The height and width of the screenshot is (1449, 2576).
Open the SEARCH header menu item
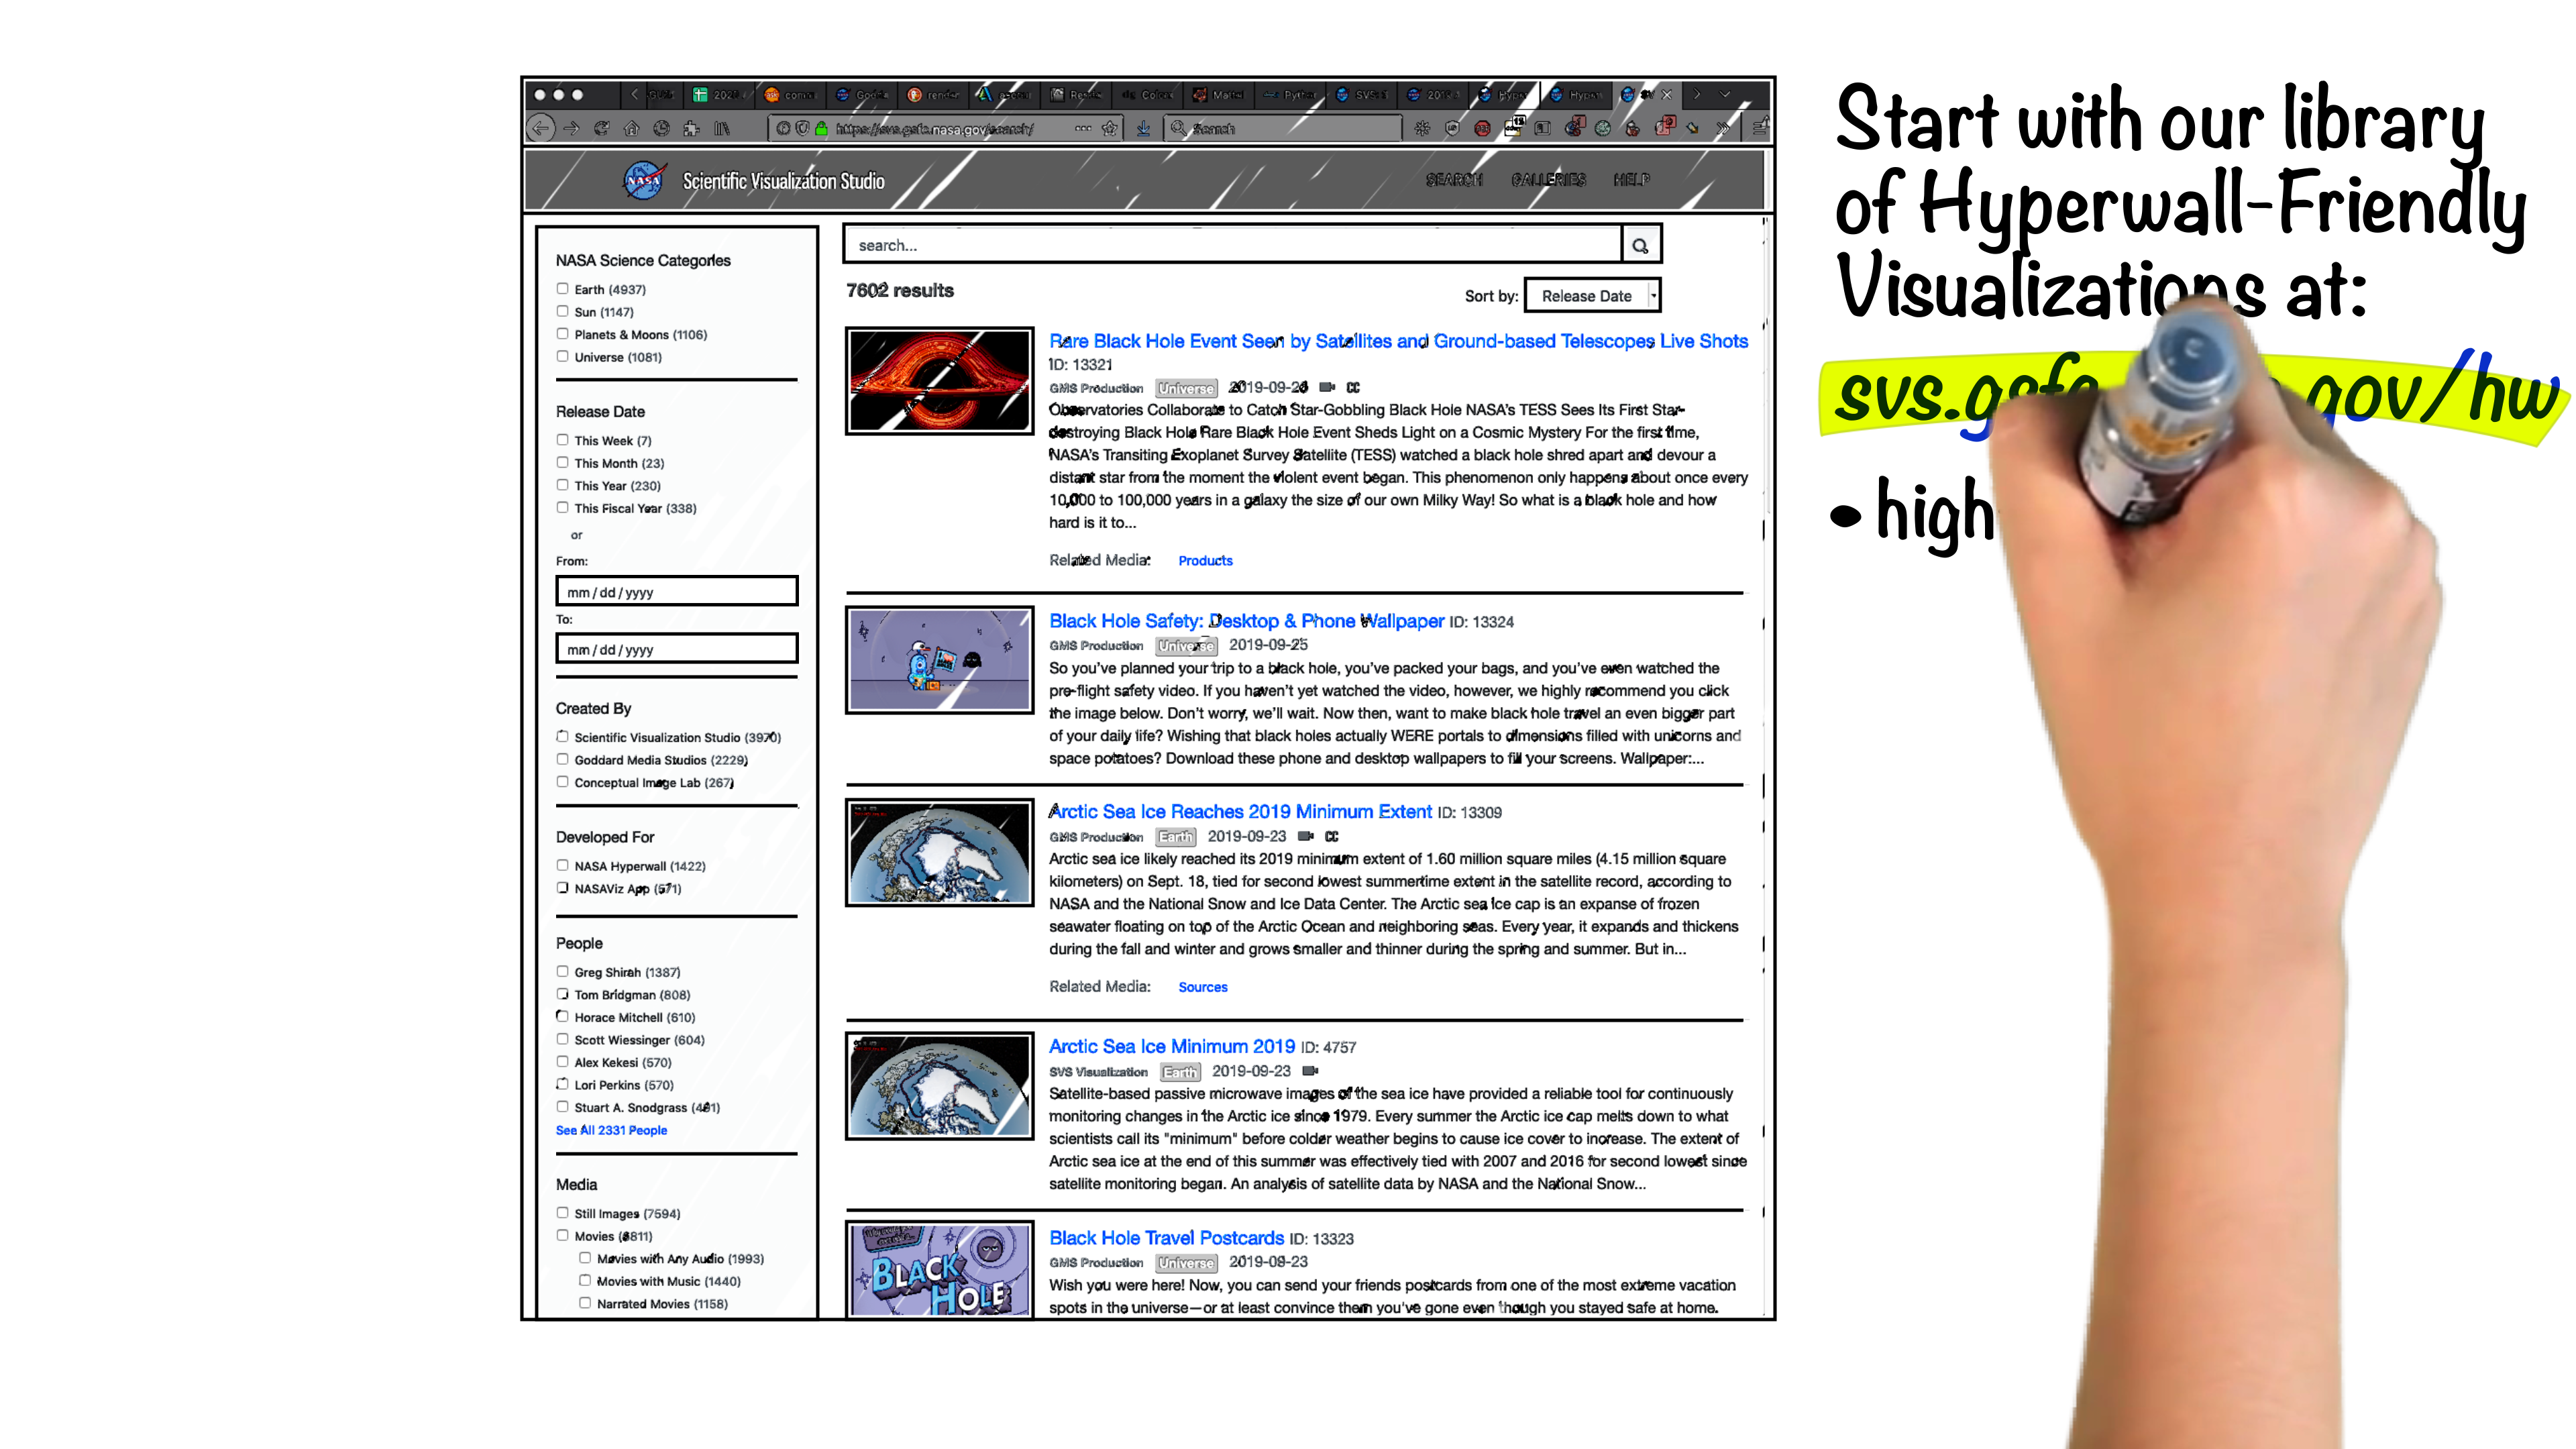(1454, 180)
